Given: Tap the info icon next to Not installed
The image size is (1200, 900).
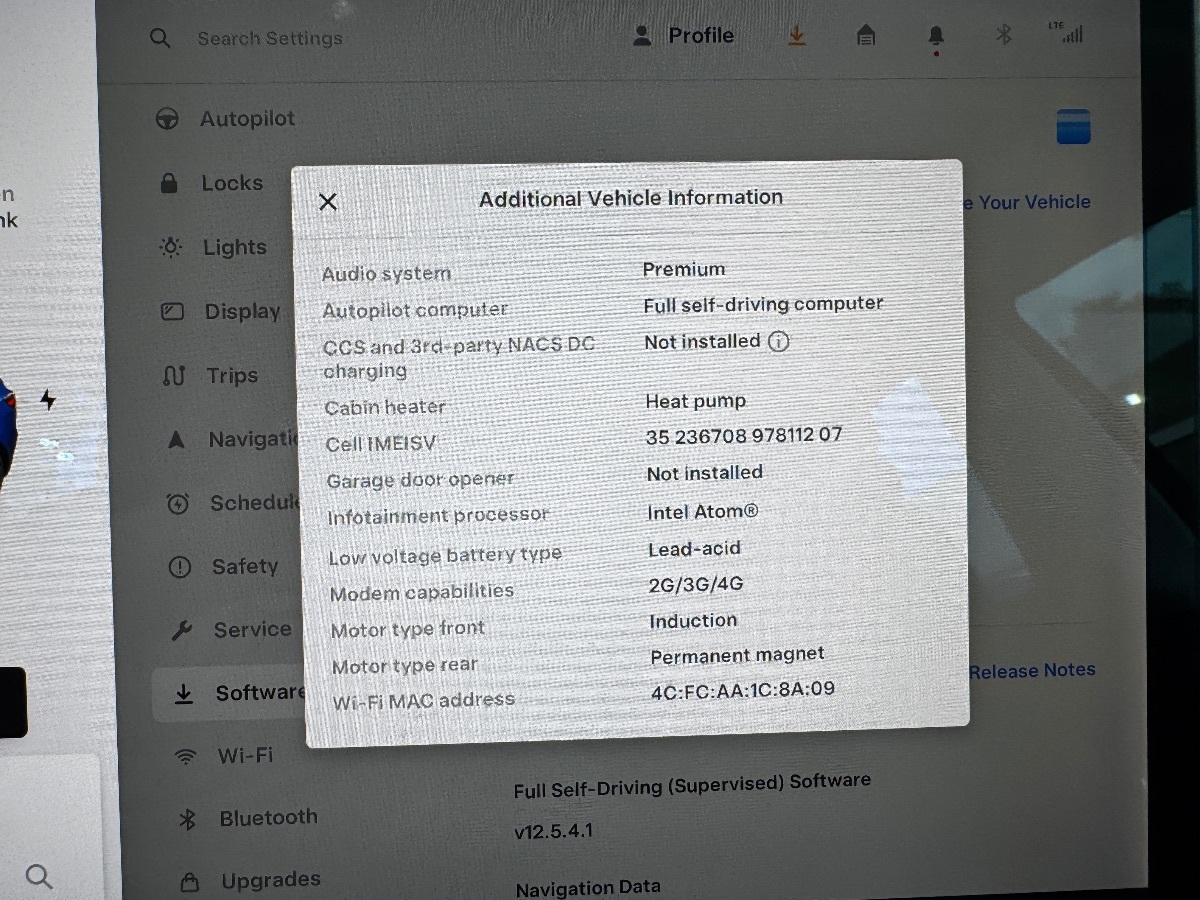Looking at the screenshot, I should pyautogui.click(x=778, y=342).
